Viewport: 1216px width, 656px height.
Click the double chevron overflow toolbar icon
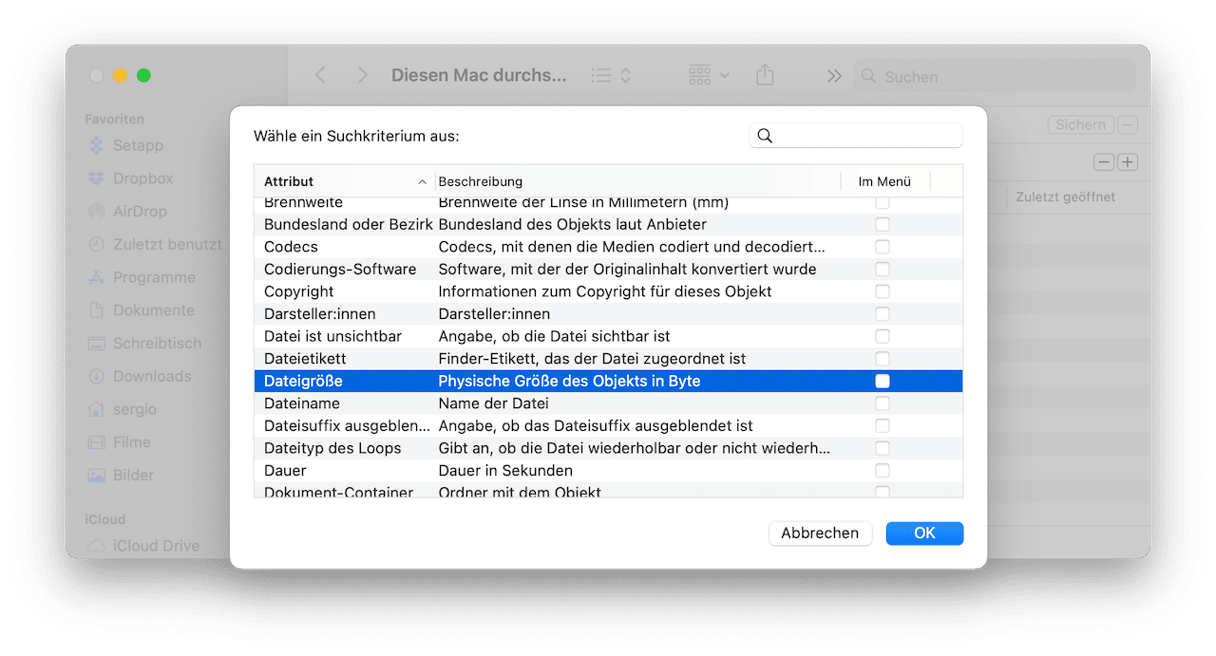tap(833, 76)
